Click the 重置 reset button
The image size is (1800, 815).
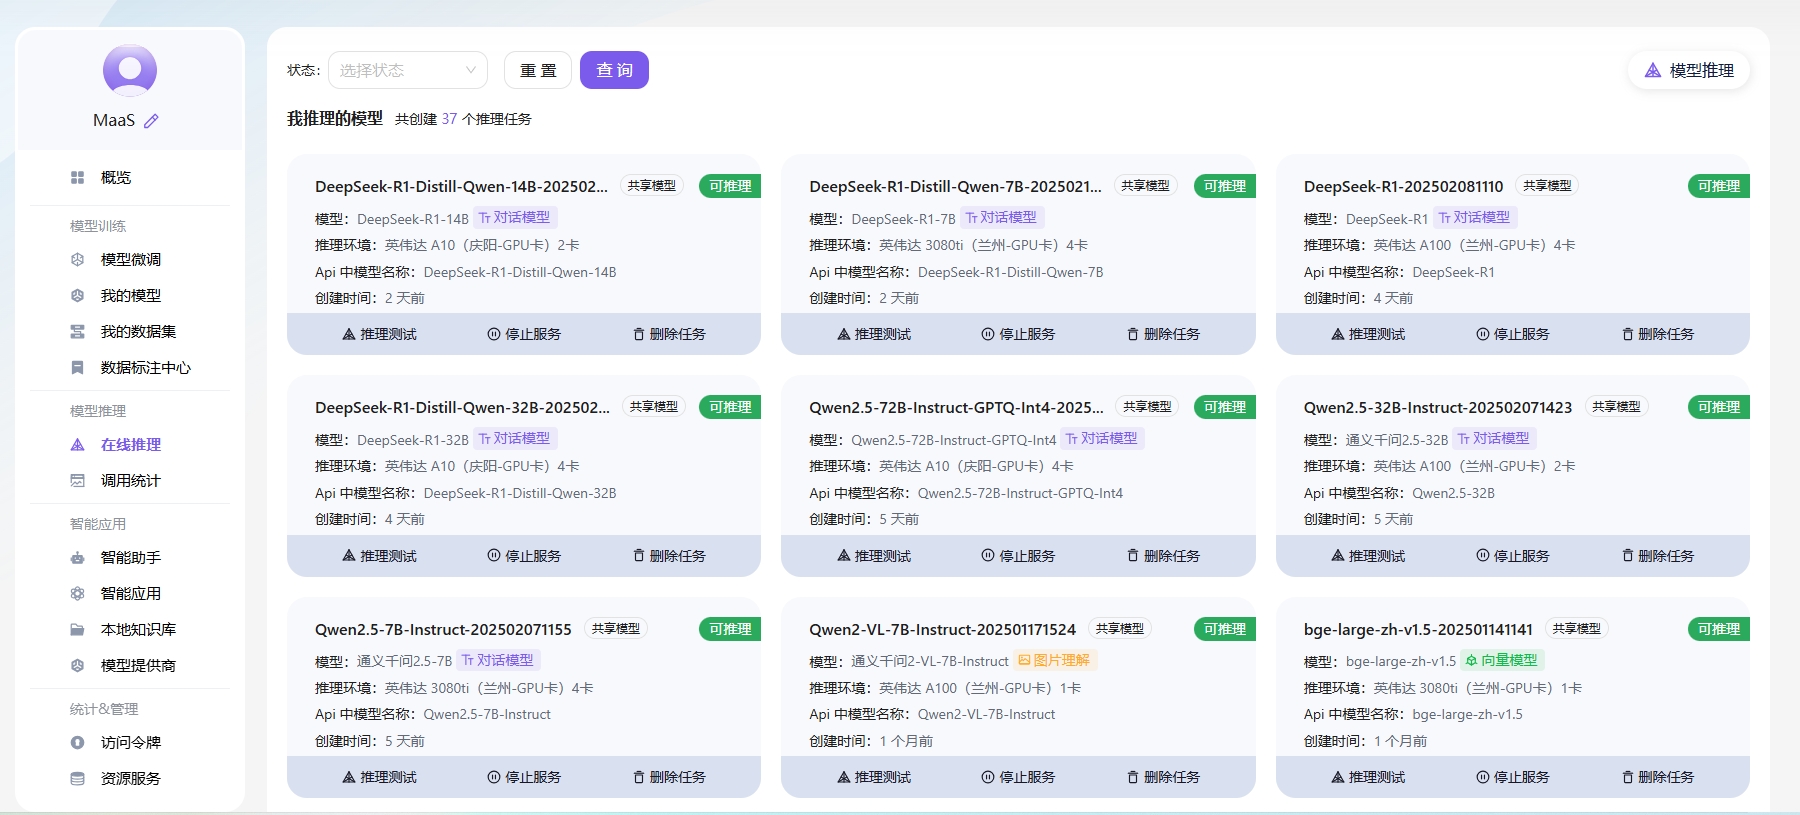click(538, 70)
